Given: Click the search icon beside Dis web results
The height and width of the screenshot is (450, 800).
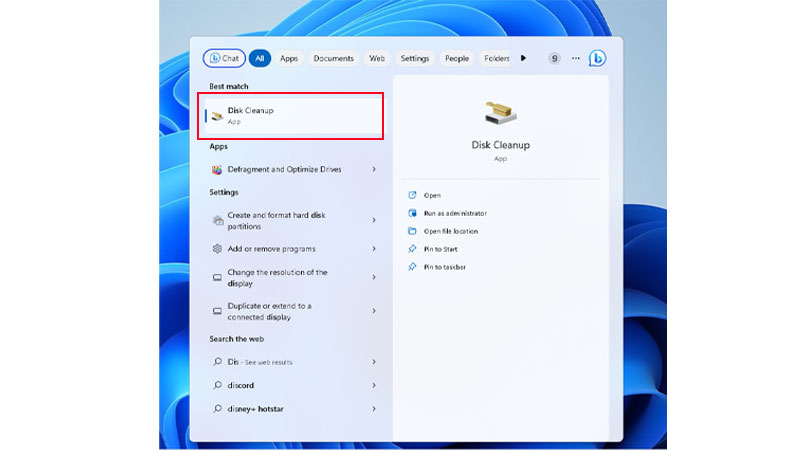Looking at the screenshot, I should [x=217, y=362].
